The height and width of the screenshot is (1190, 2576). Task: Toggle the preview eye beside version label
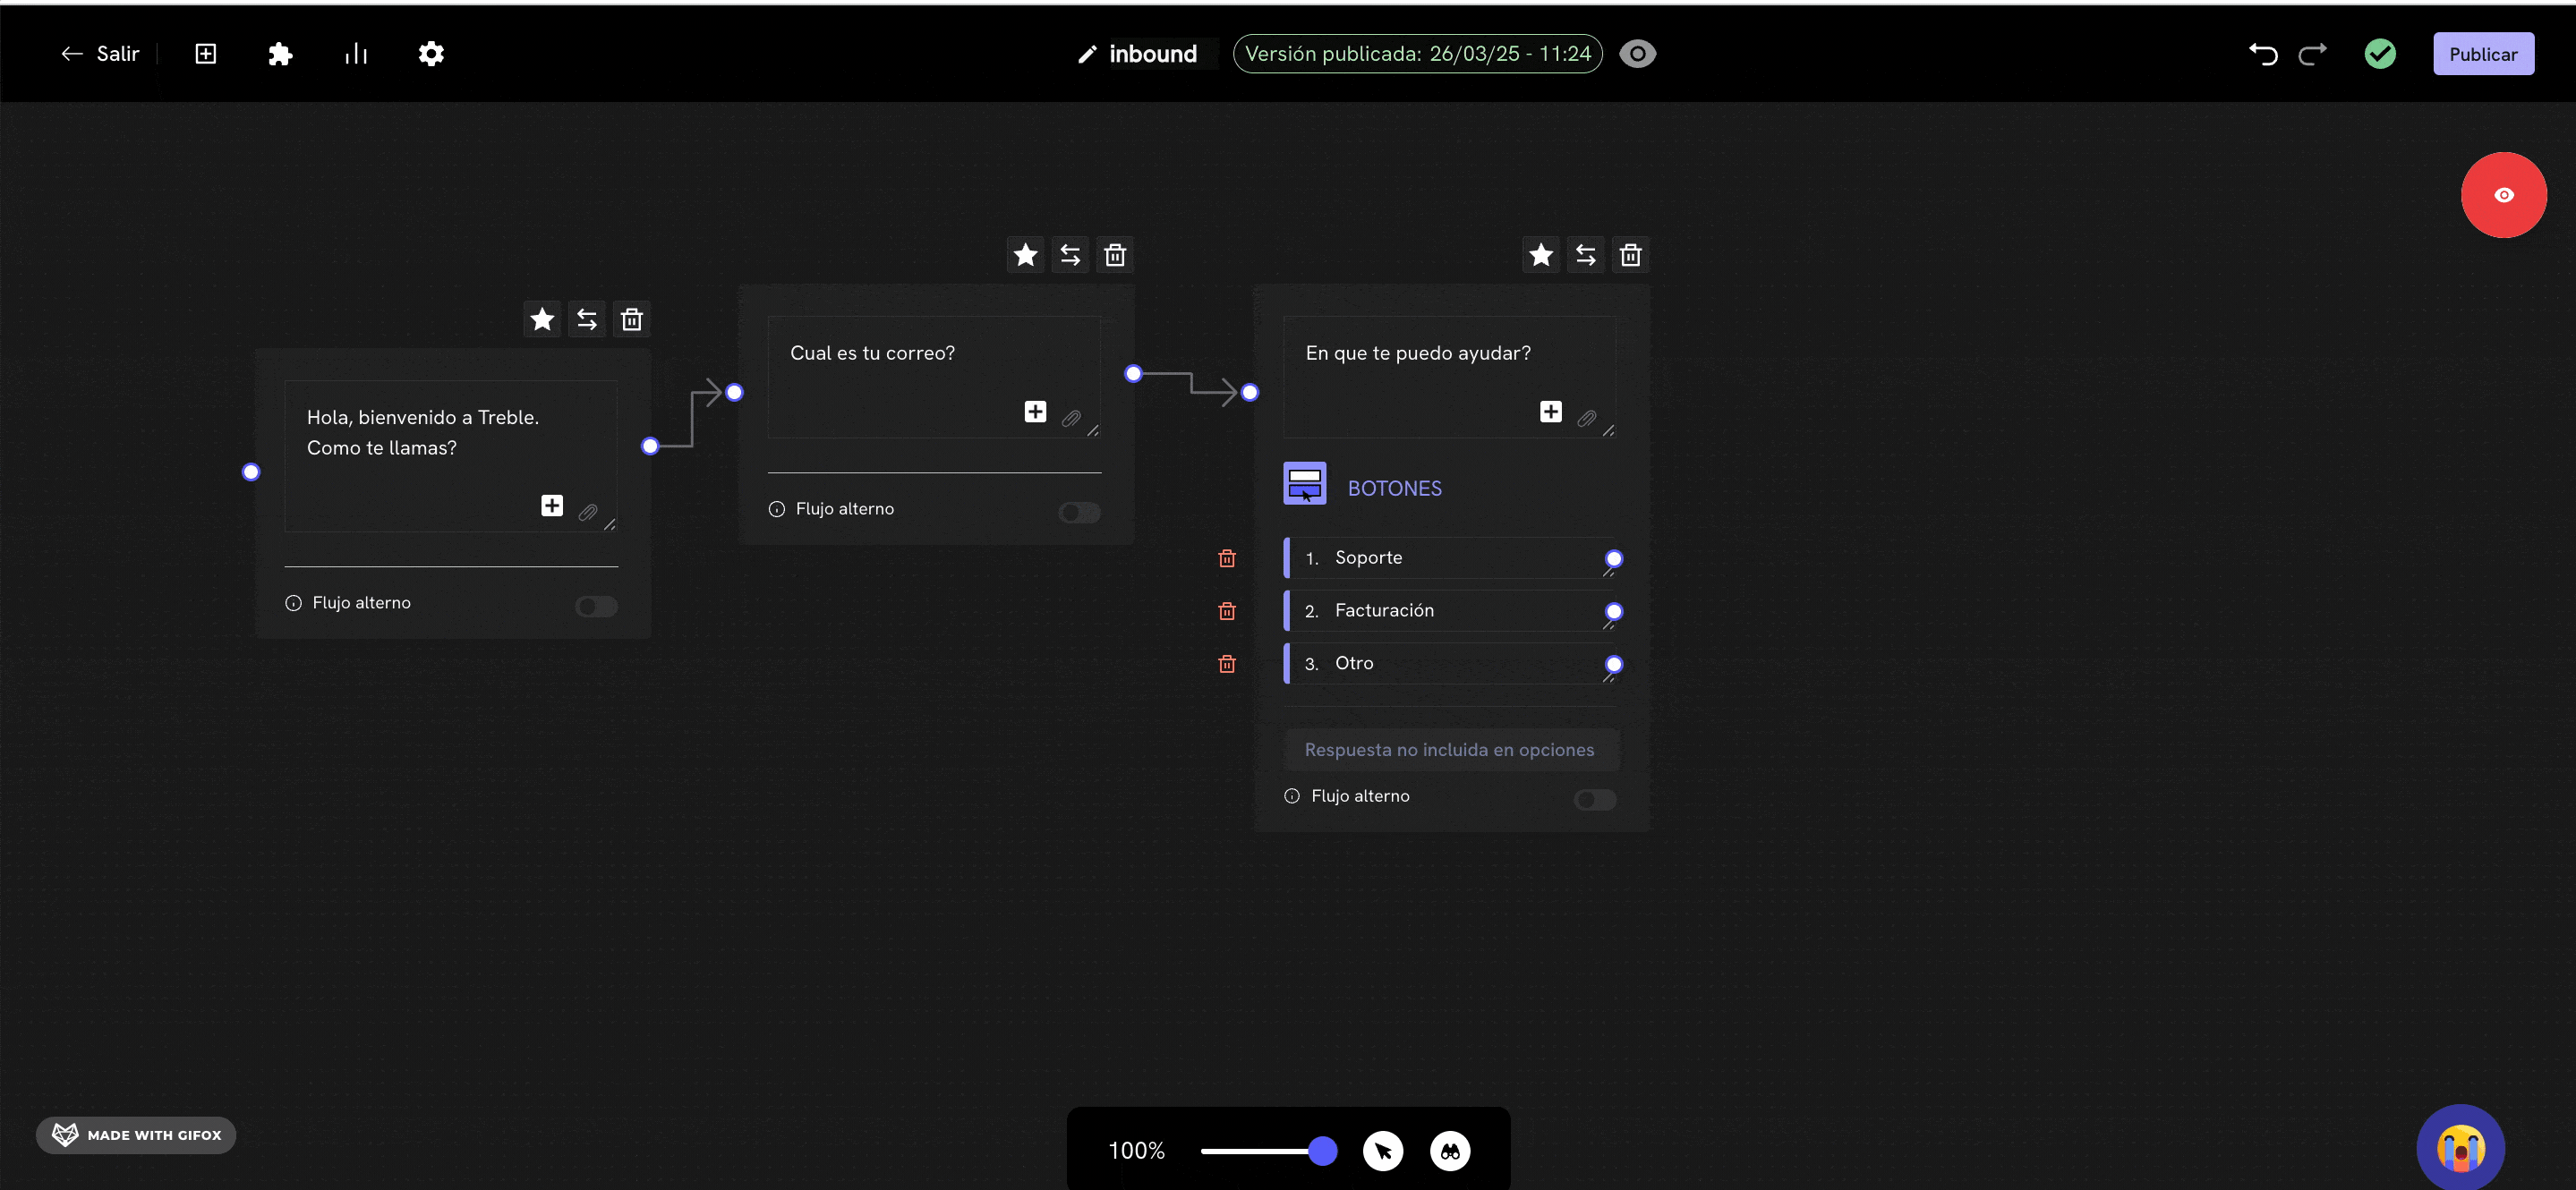(x=1637, y=54)
